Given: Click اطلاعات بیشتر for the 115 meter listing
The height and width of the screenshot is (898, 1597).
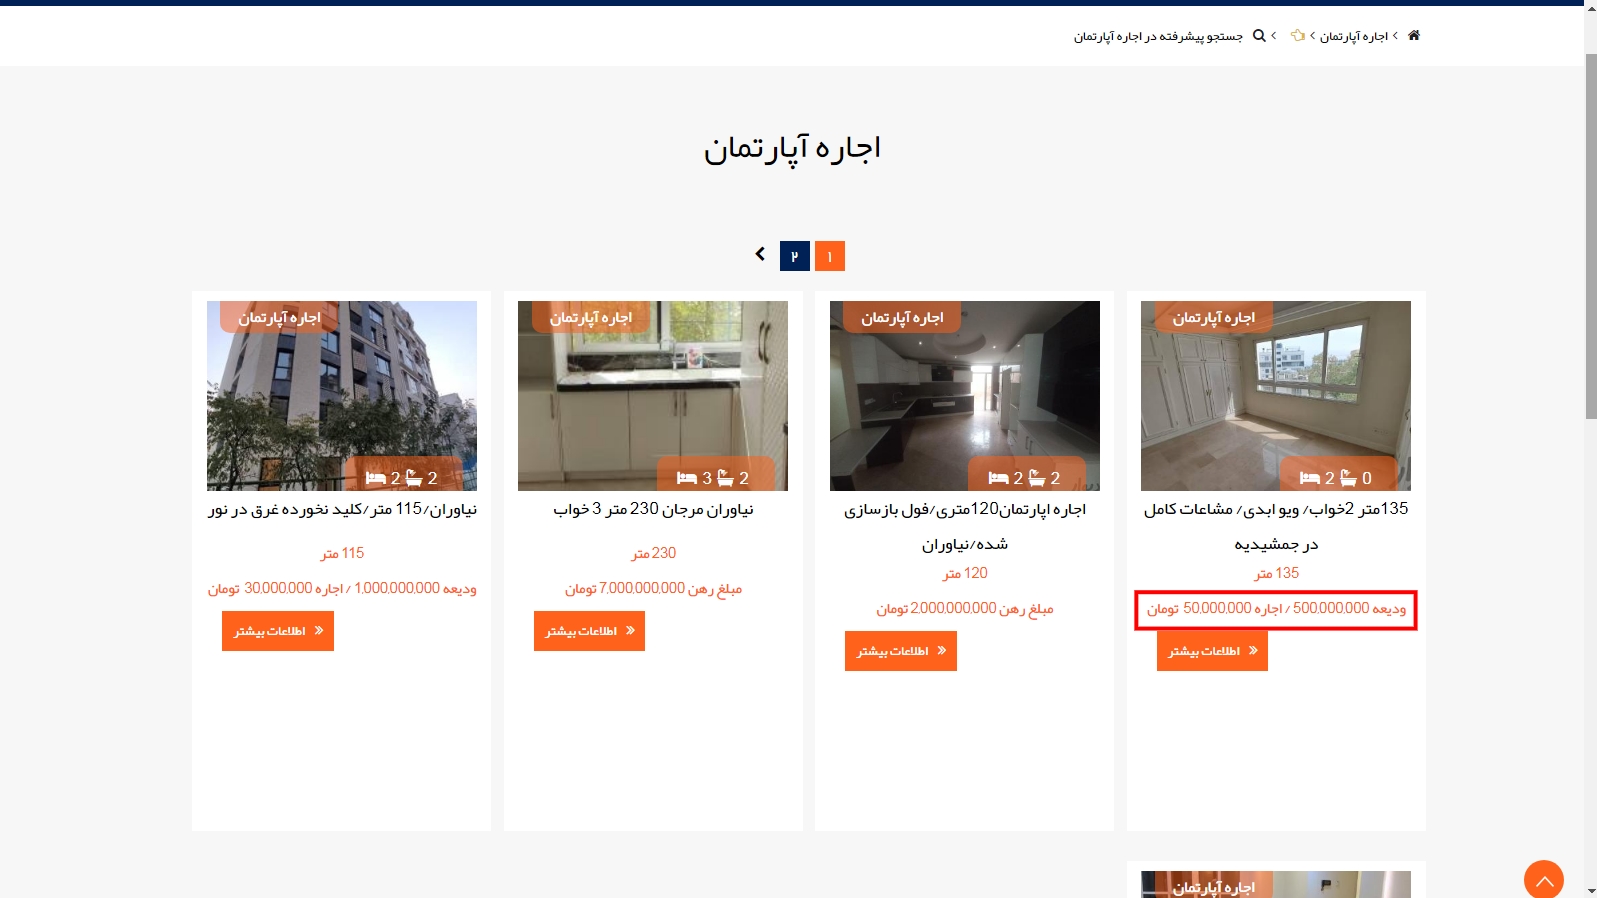Looking at the screenshot, I should click(x=278, y=631).
